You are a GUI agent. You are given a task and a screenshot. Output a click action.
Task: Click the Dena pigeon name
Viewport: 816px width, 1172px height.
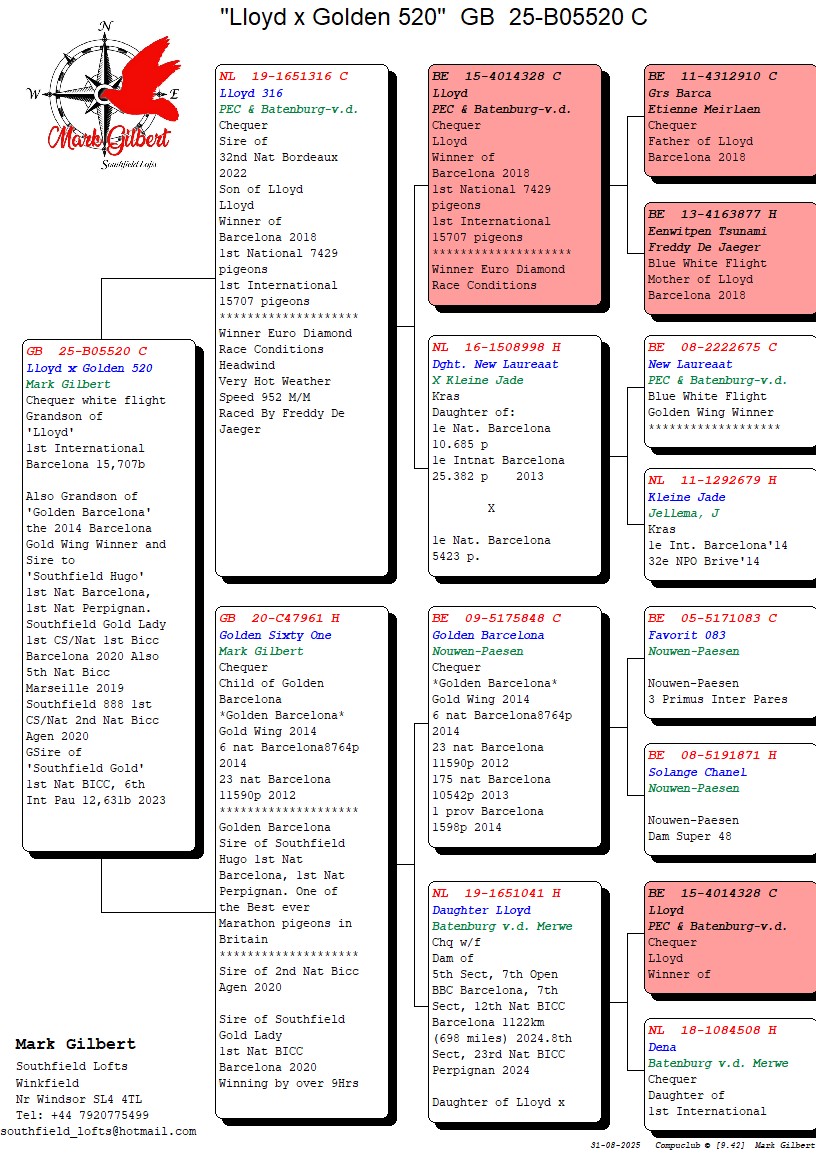pos(663,1047)
